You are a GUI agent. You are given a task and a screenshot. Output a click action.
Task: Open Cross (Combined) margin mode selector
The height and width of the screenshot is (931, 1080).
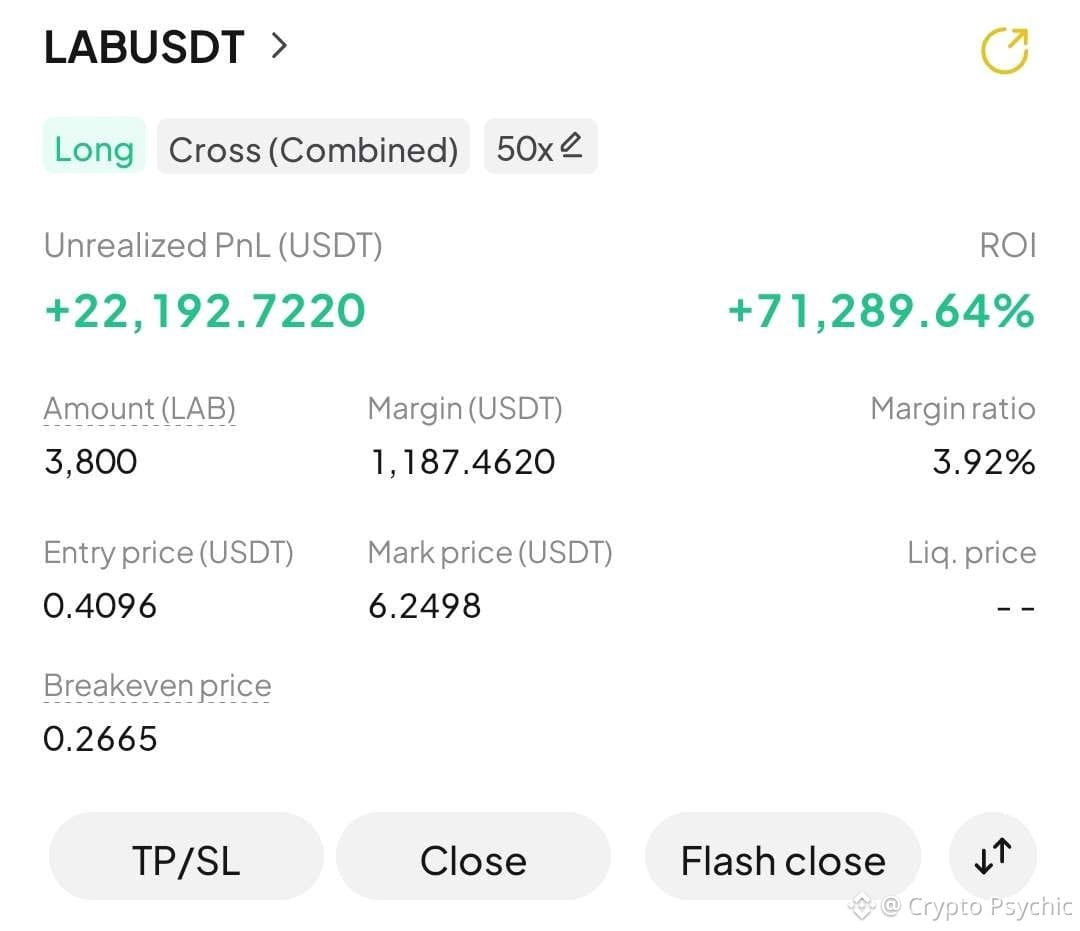313,146
